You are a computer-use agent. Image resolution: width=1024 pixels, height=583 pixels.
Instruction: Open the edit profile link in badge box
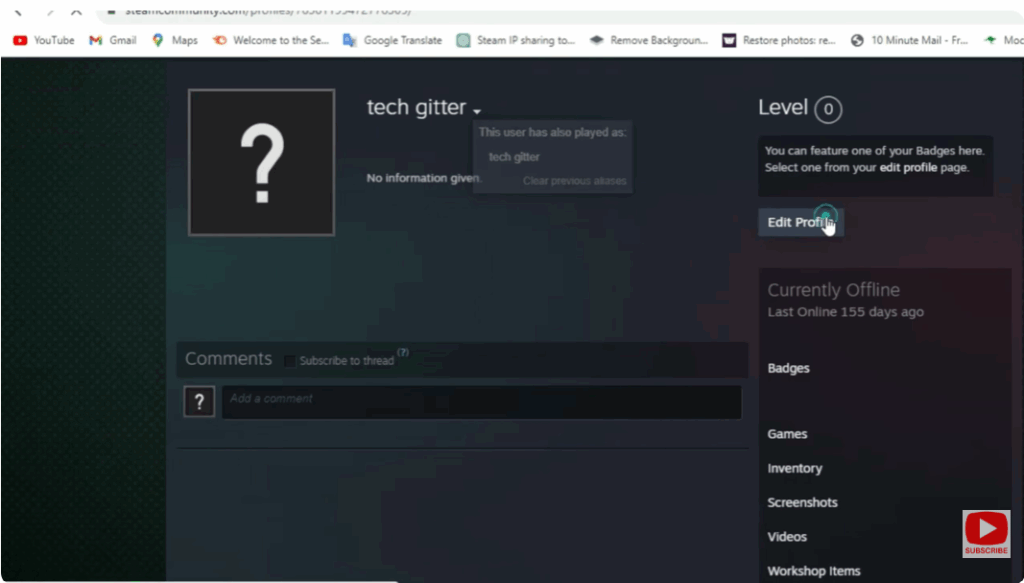(x=908, y=168)
